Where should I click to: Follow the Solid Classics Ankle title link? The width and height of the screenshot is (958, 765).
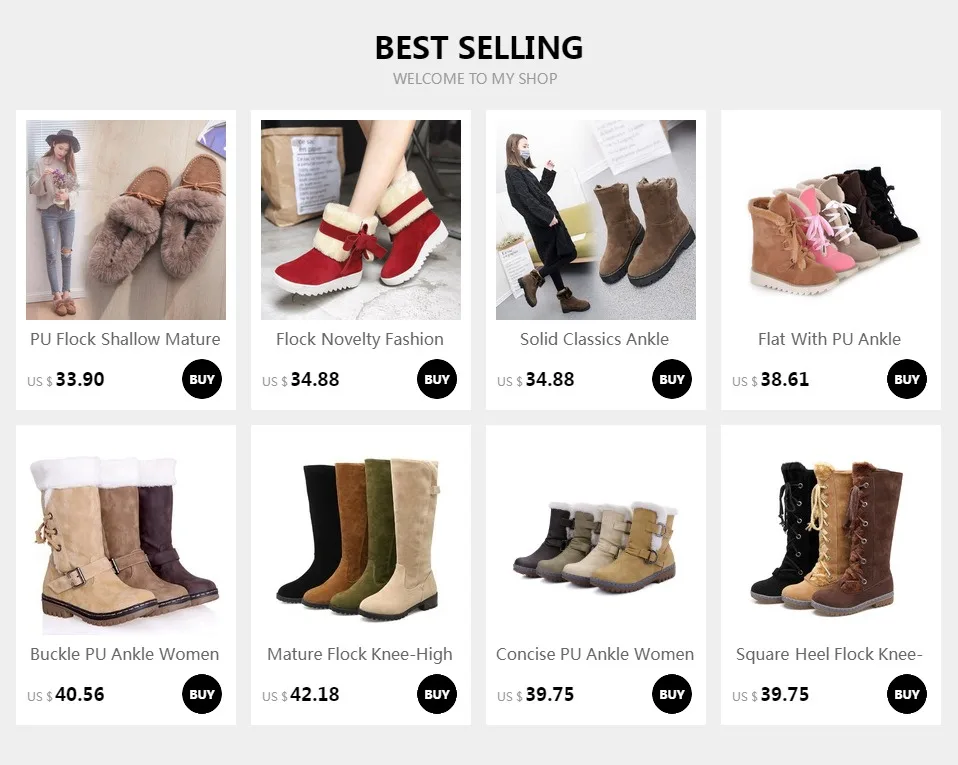594,339
